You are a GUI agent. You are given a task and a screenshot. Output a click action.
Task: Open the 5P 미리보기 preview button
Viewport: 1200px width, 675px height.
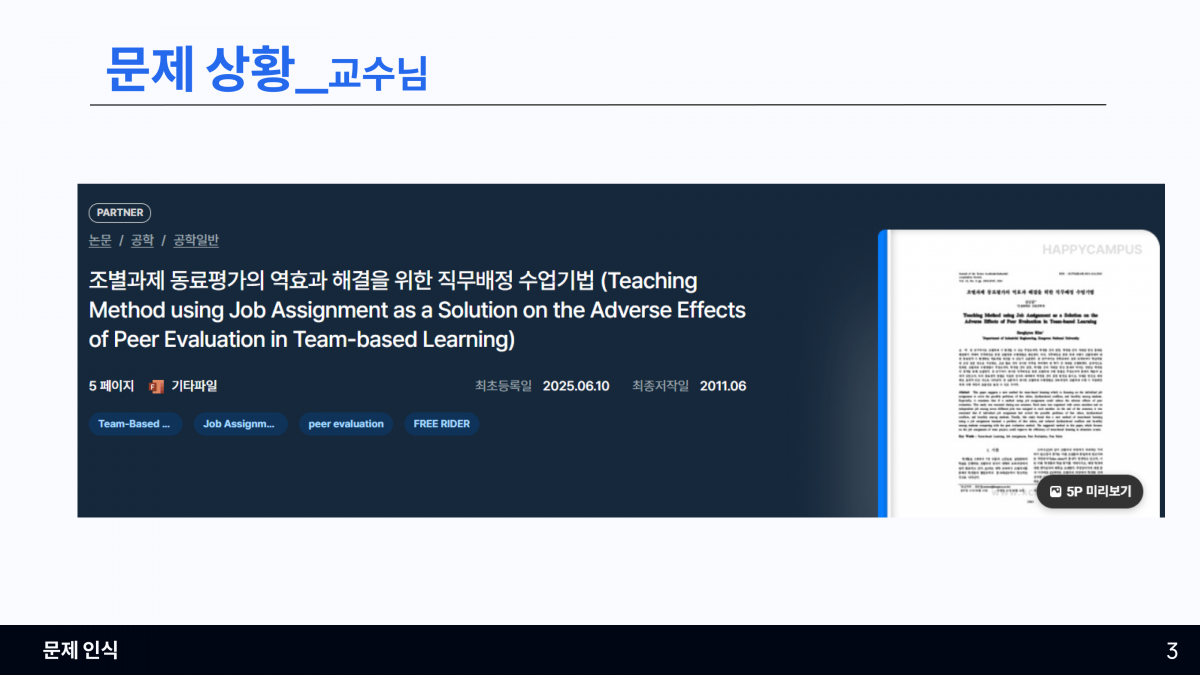1089,492
